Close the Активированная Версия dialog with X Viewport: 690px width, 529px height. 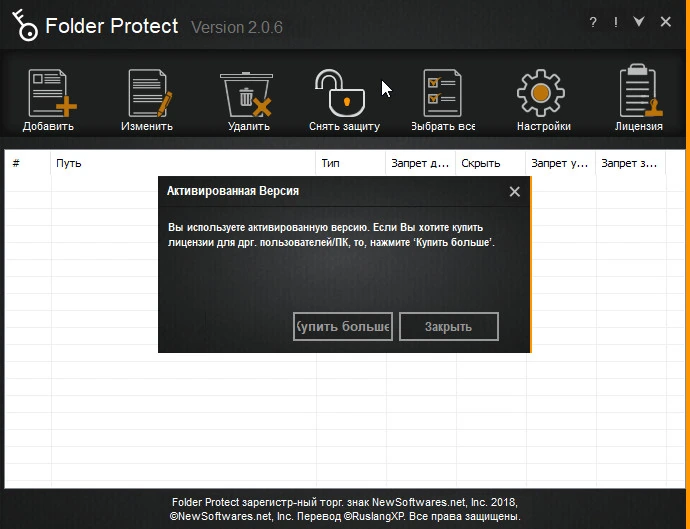(x=514, y=191)
